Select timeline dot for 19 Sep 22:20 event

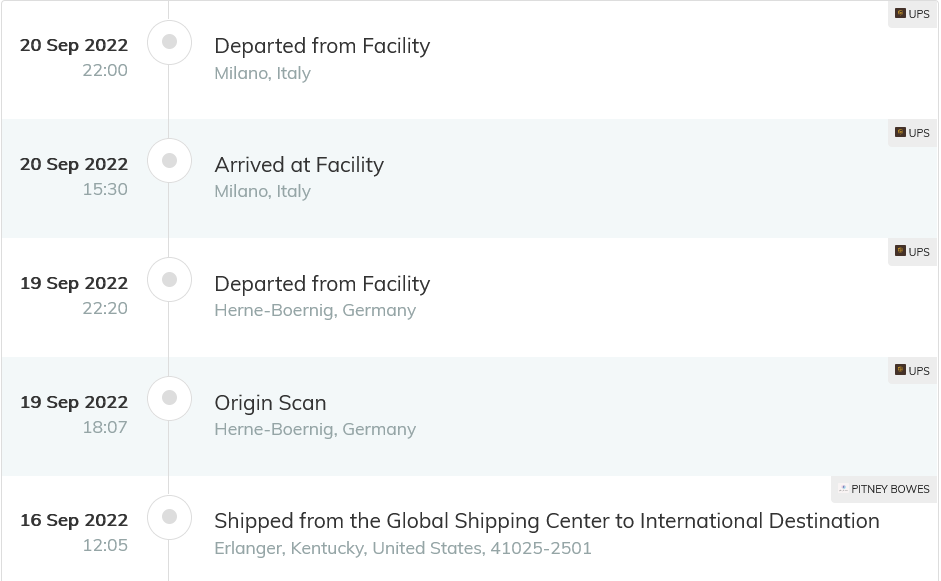coord(169,280)
